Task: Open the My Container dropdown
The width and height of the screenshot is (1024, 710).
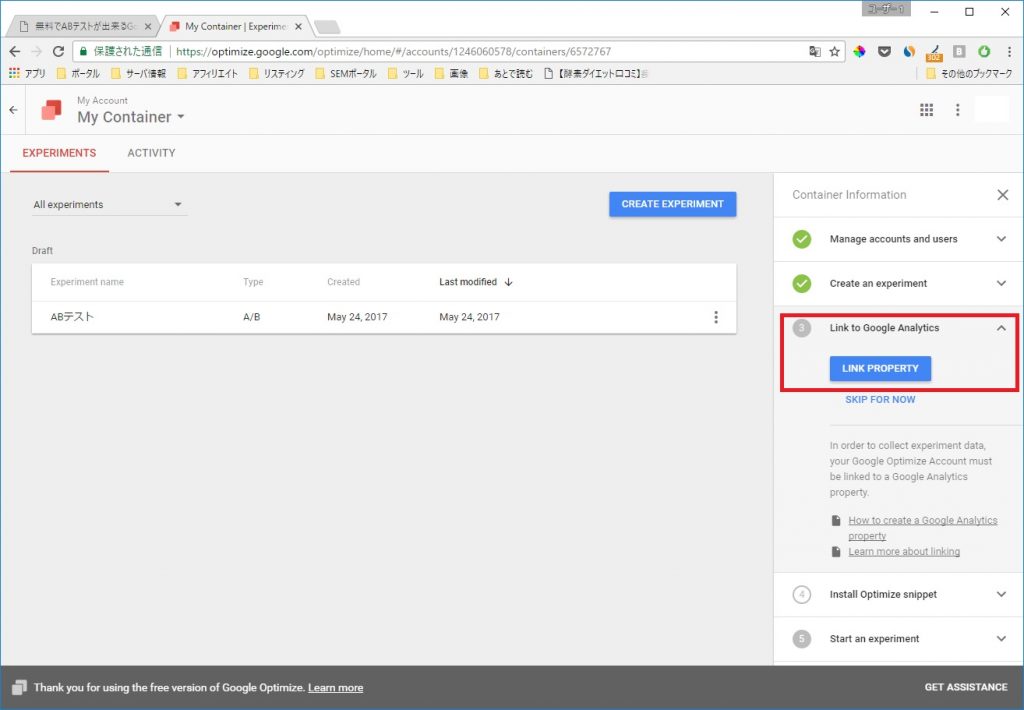Action: coord(131,117)
